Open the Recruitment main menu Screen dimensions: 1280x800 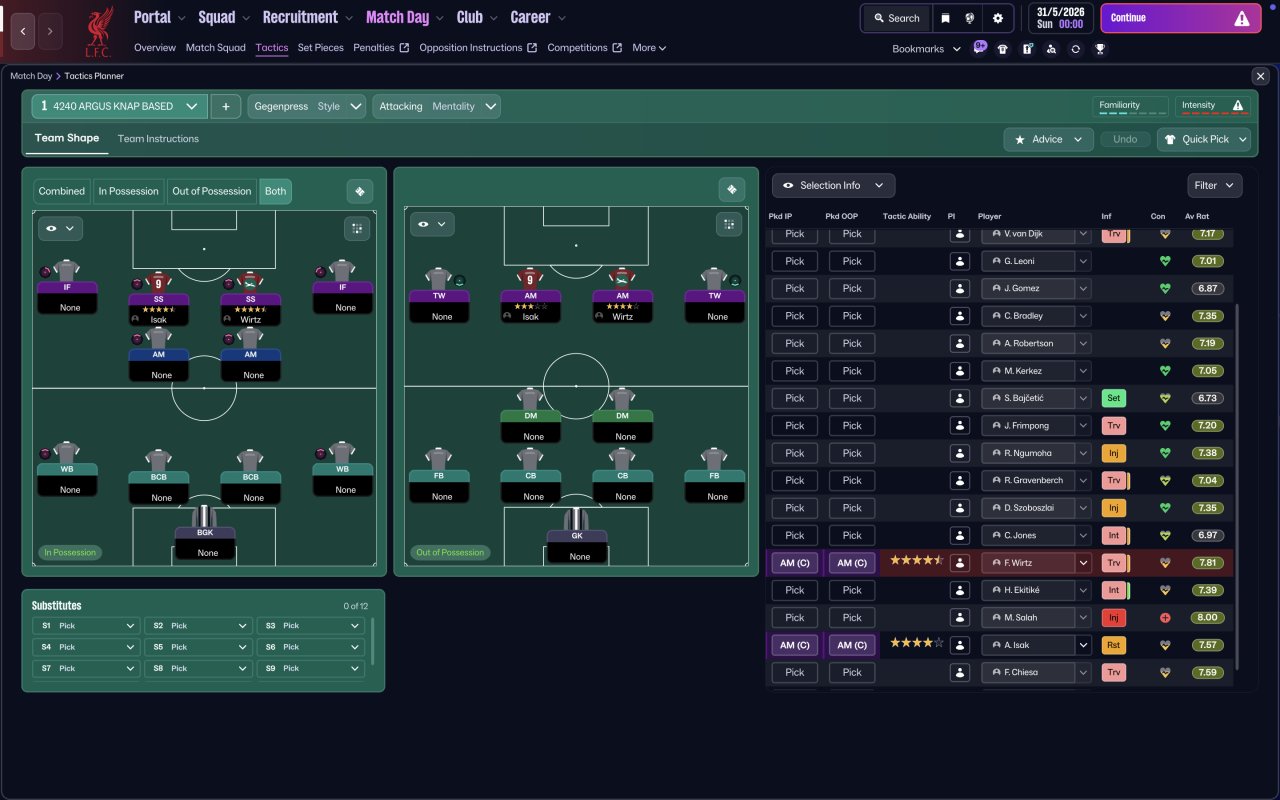(307, 17)
